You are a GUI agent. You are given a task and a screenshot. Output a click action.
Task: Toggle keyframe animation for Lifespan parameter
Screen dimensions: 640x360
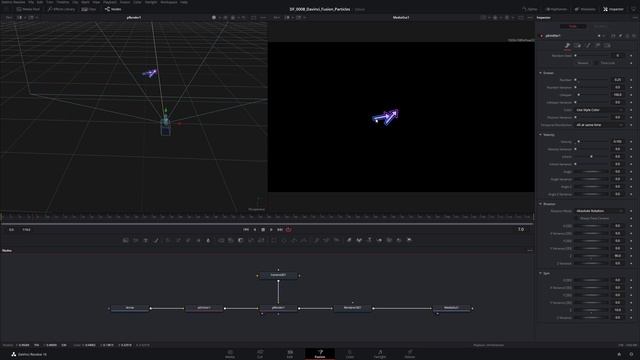(631, 95)
